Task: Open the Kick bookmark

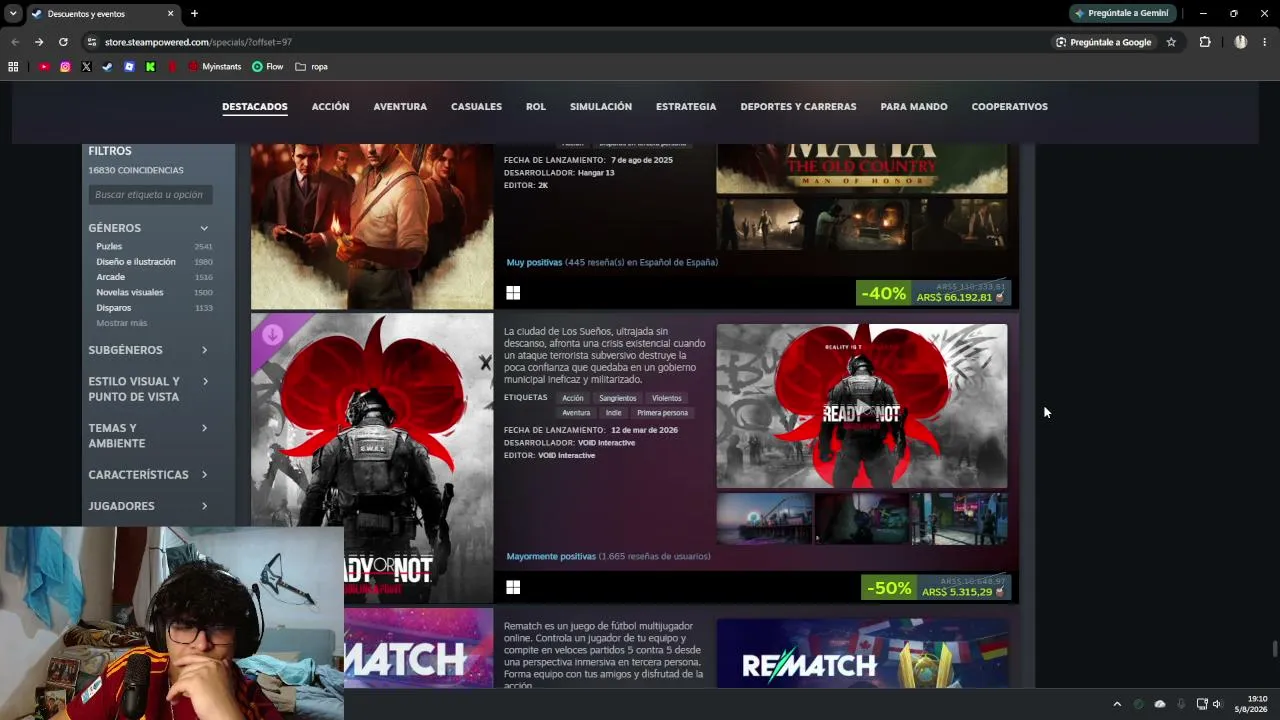Action: (150, 67)
